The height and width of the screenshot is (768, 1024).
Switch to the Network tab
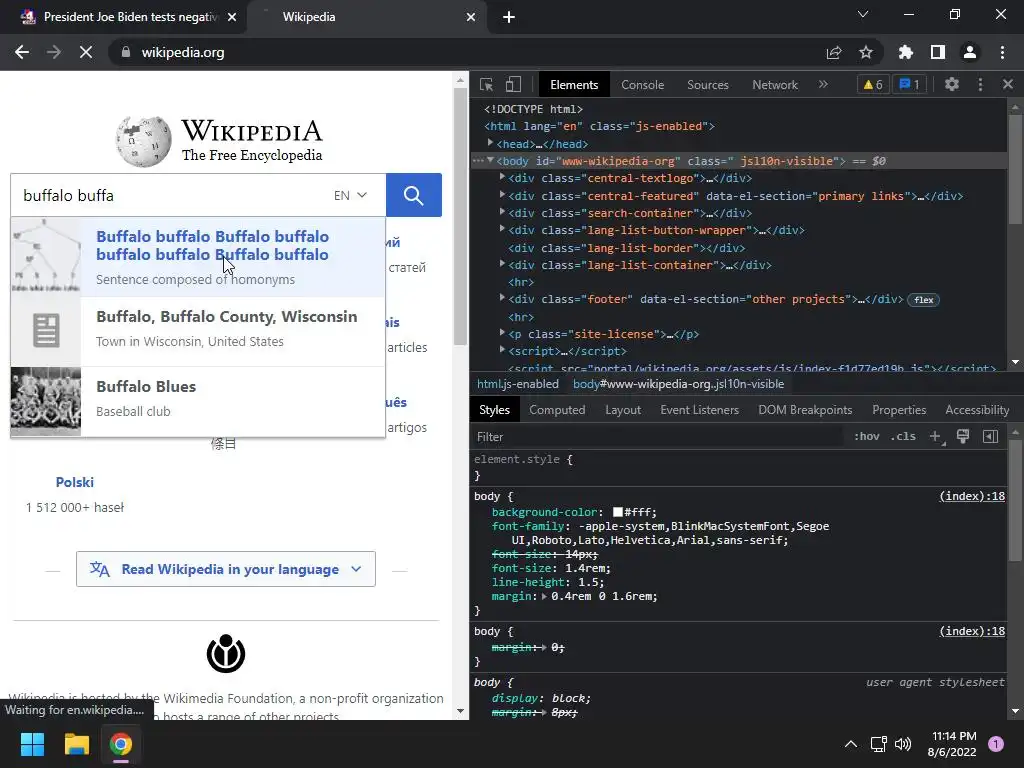pos(775,85)
